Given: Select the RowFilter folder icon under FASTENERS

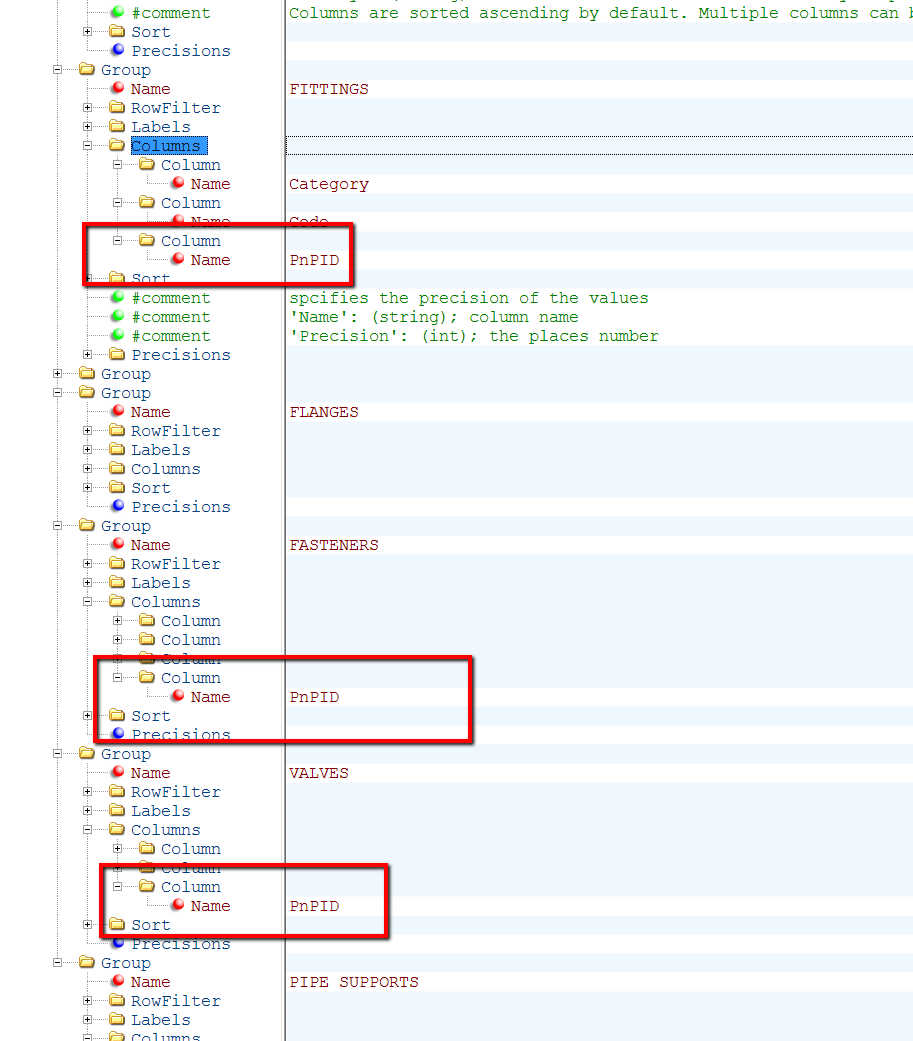Looking at the screenshot, I should pyautogui.click(x=116, y=563).
